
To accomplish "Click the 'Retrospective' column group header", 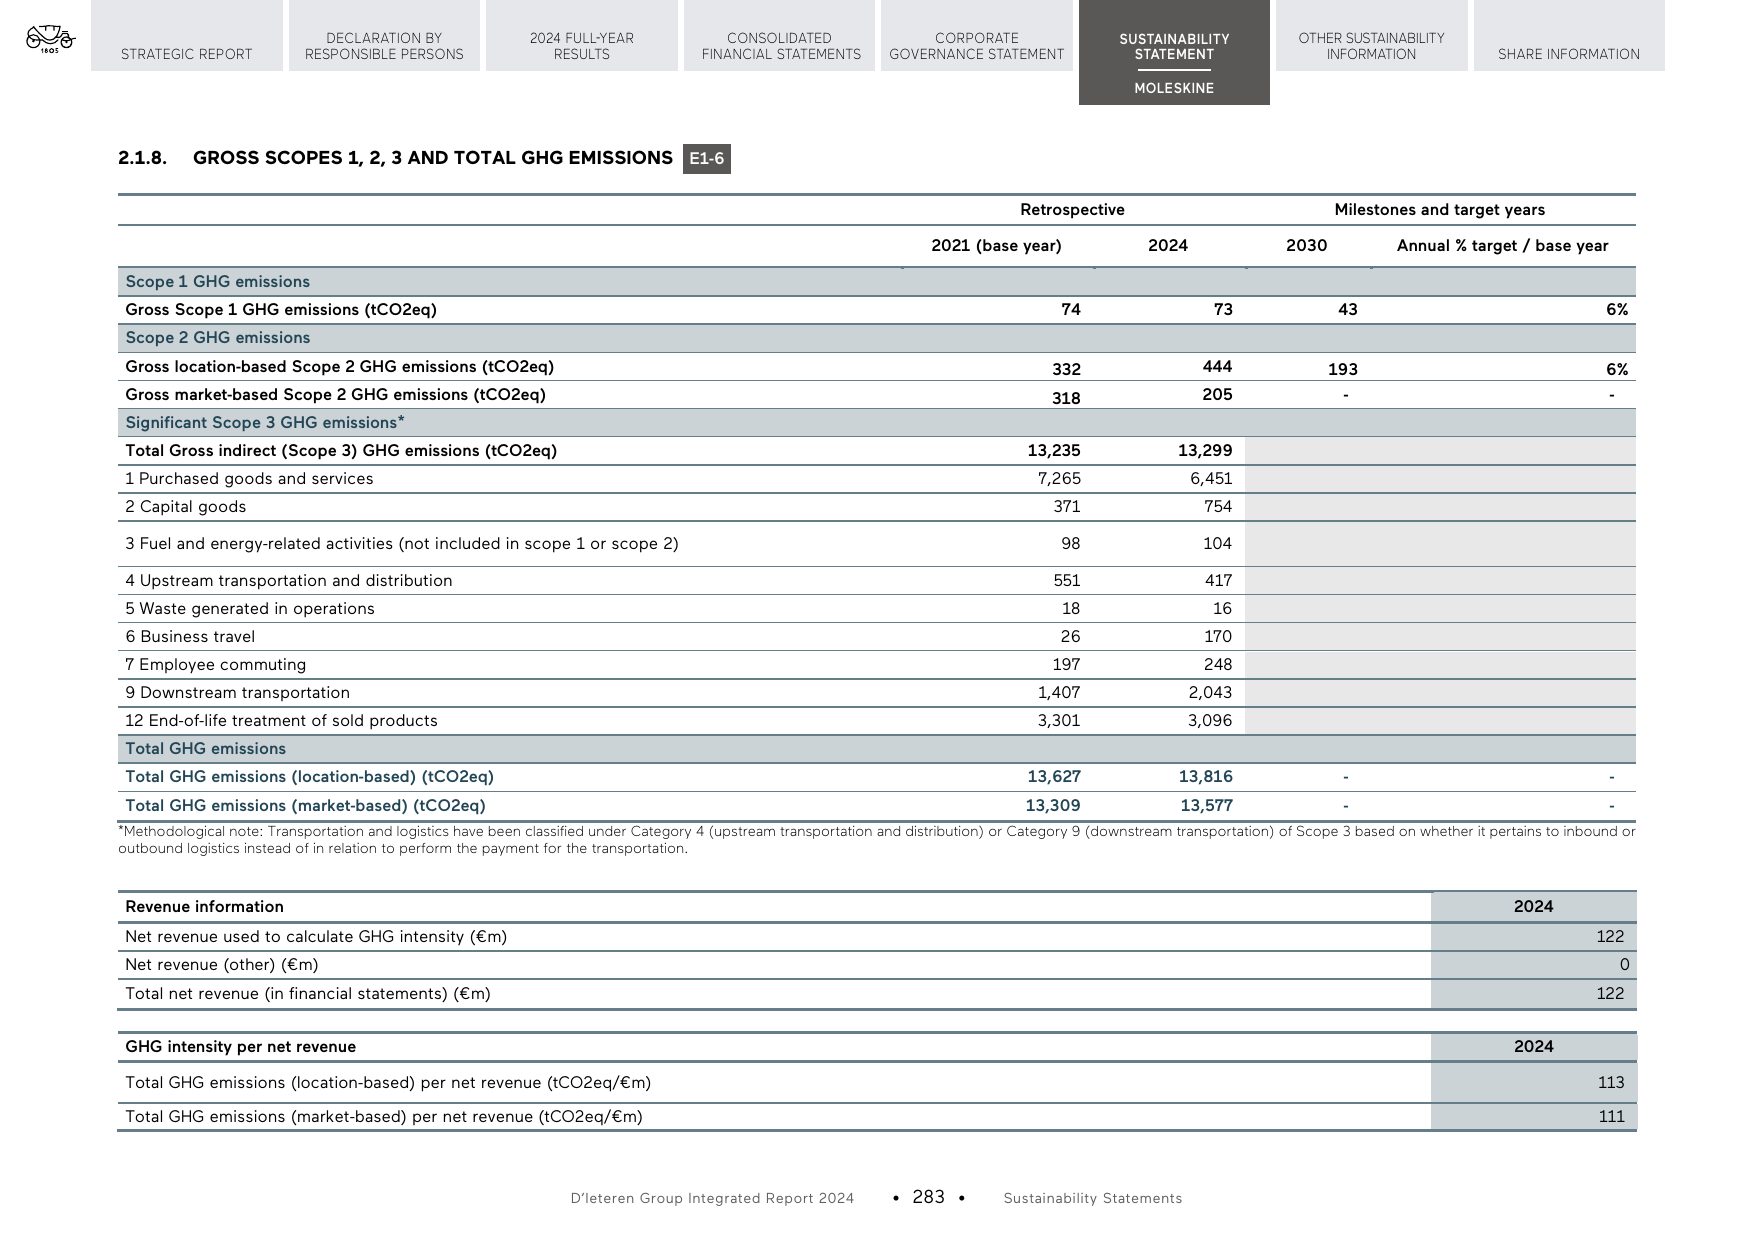I will pyautogui.click(x=1072, y=210).
